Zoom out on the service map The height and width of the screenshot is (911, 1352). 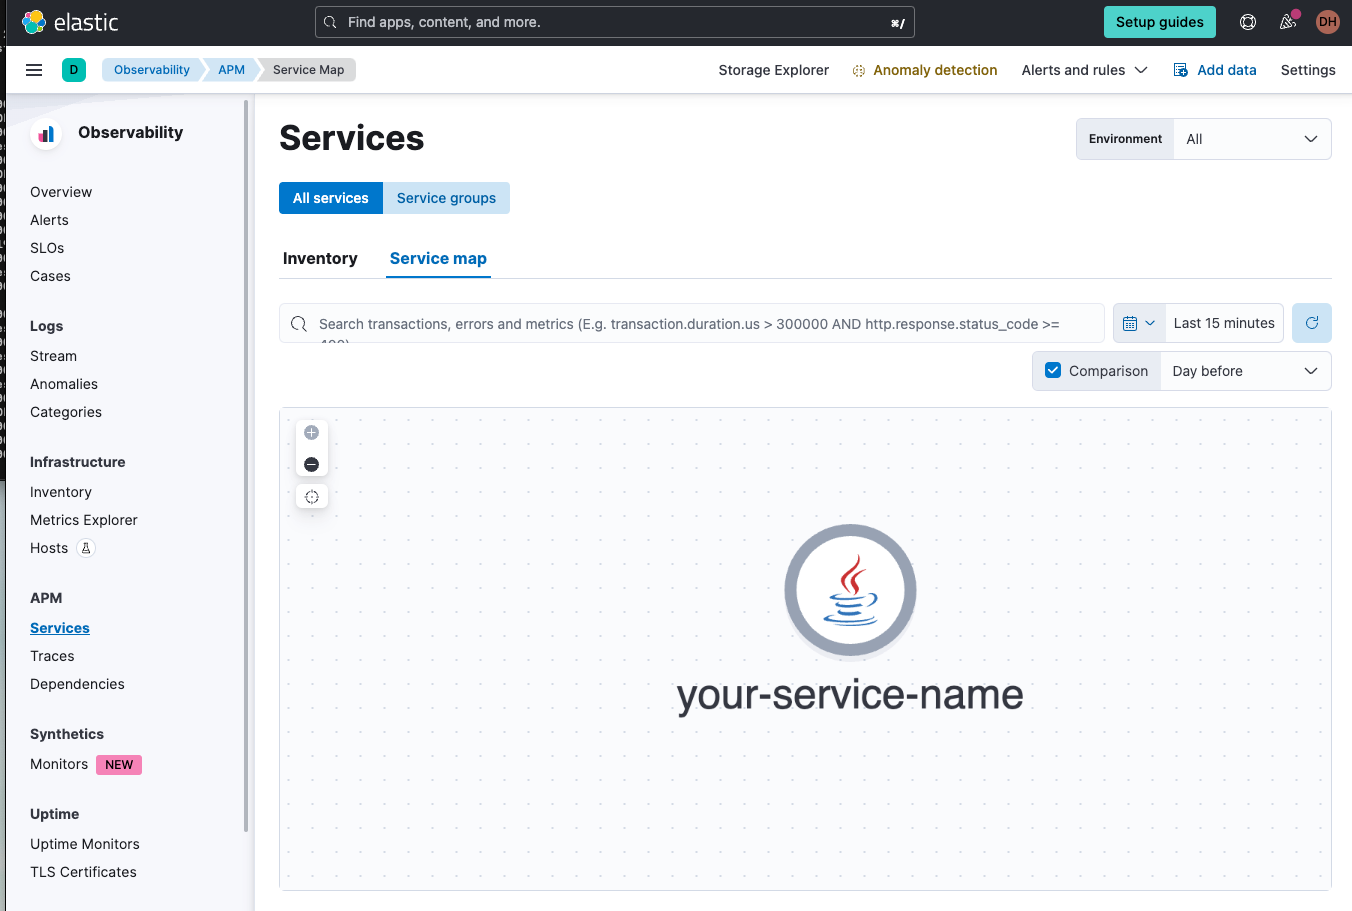pyautogui.click(x=311, y=464)
